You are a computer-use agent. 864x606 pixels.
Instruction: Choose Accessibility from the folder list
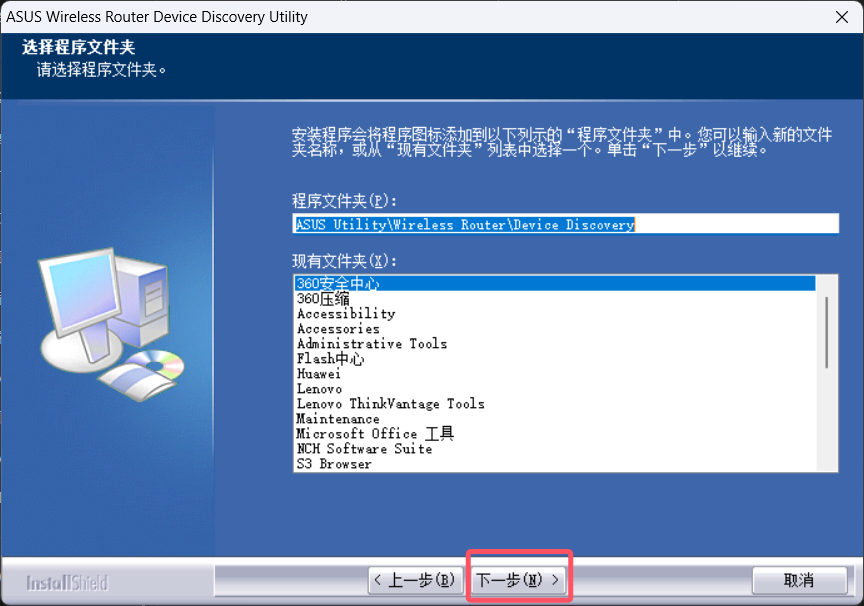[346, 314]
